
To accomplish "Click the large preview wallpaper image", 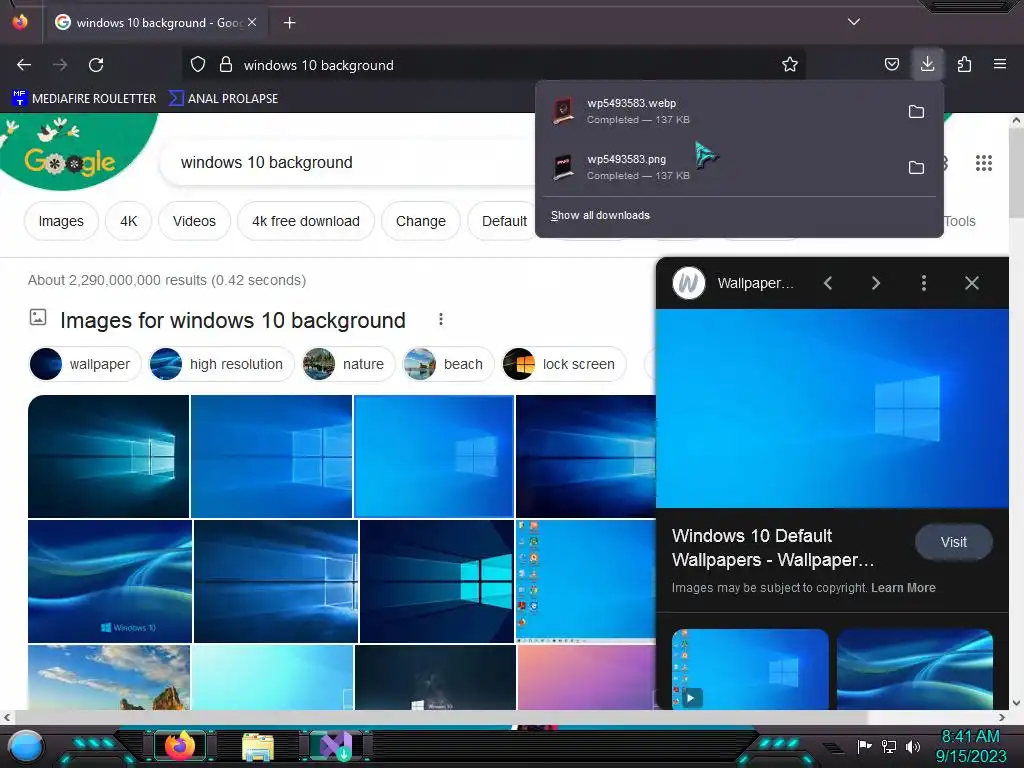I will [x=832, y=408].
